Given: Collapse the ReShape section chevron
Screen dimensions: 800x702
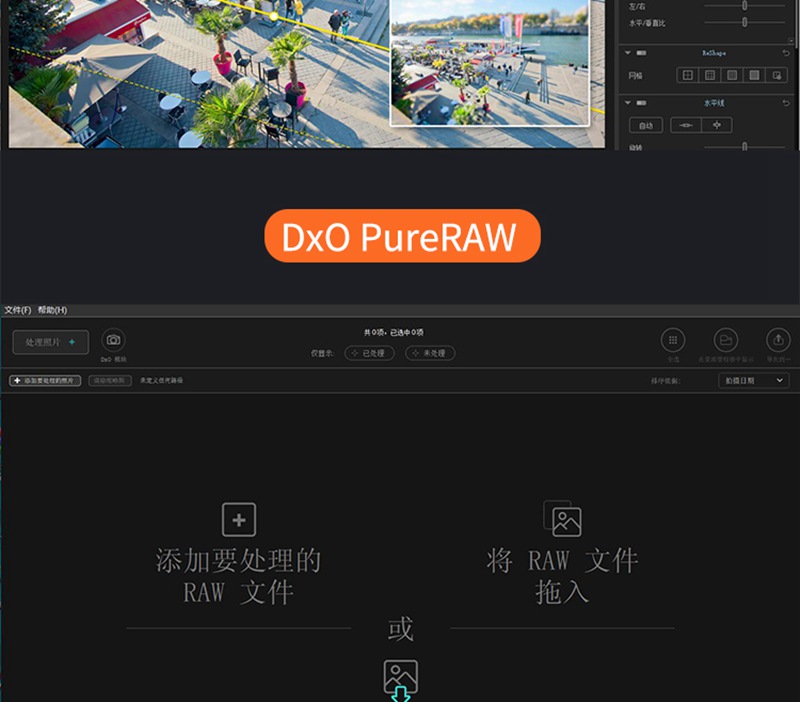Looking at the screenshot, I should click(x=628, y=53).
